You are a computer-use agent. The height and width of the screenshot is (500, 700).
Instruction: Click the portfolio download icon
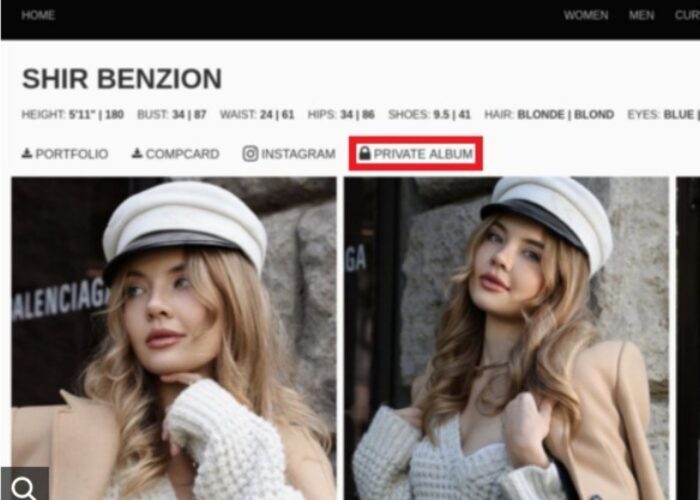pos(27,153)
